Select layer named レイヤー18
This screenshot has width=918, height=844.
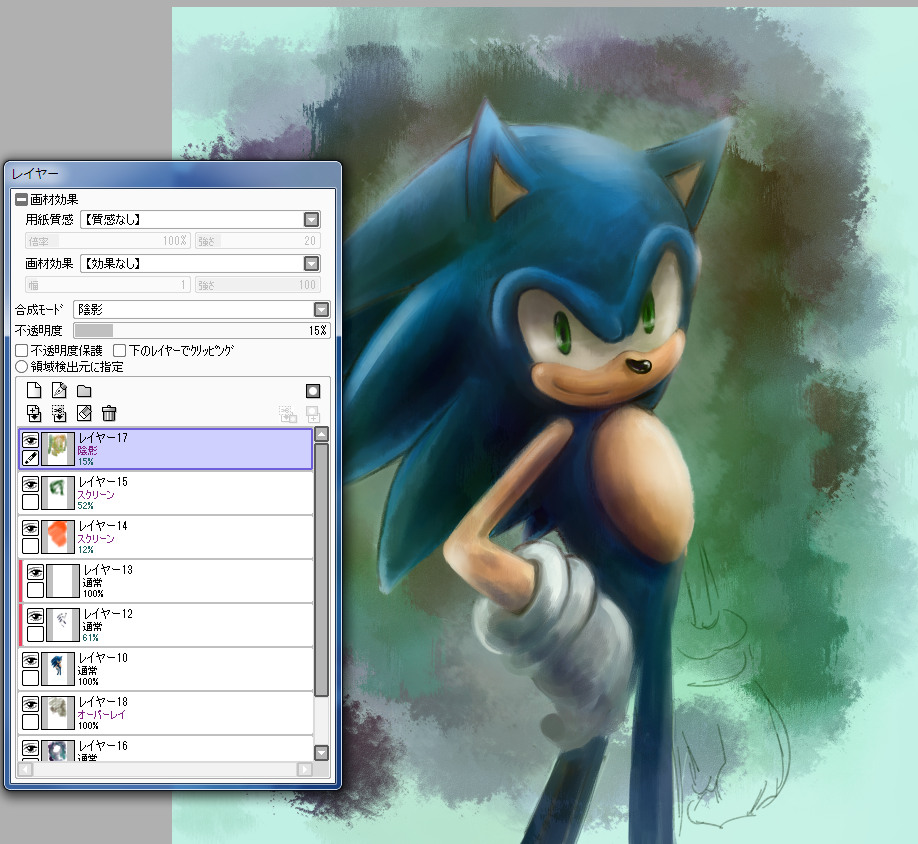click(x=166, y=713)
